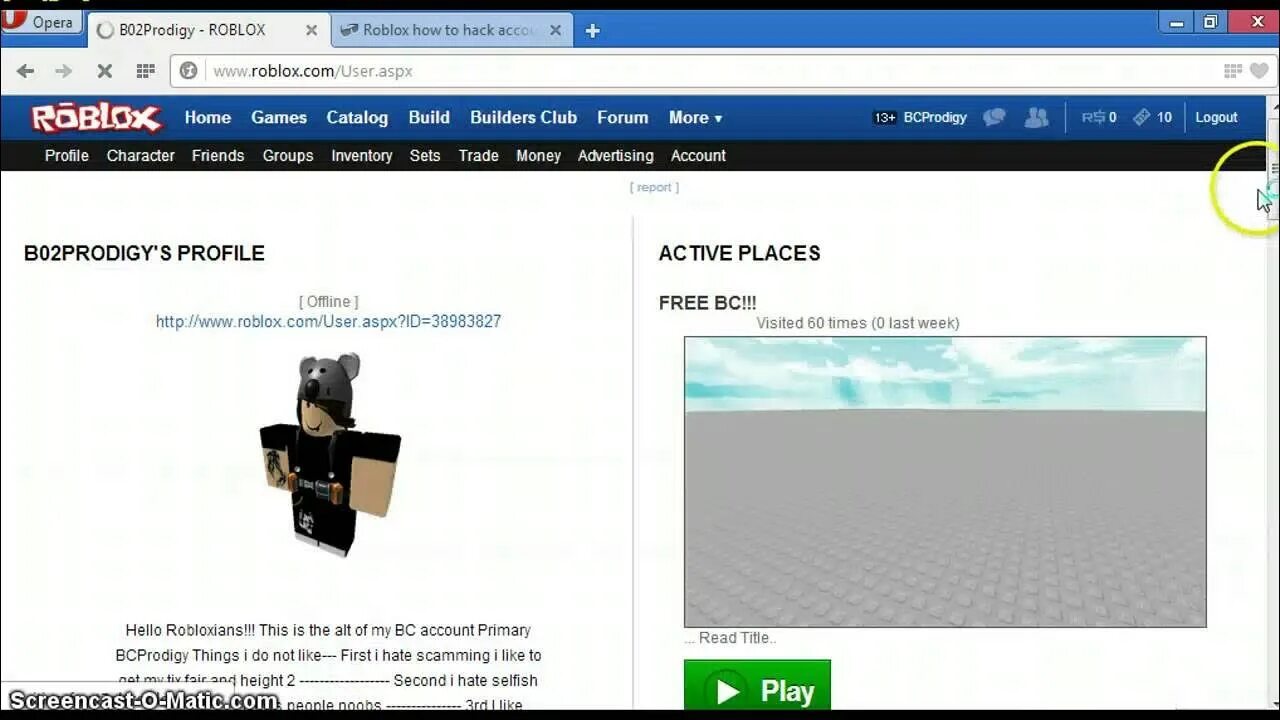Click the 'Visited 60 times (0 last week)' text
The image size is (1280, 720).
[x=858, y=323]
